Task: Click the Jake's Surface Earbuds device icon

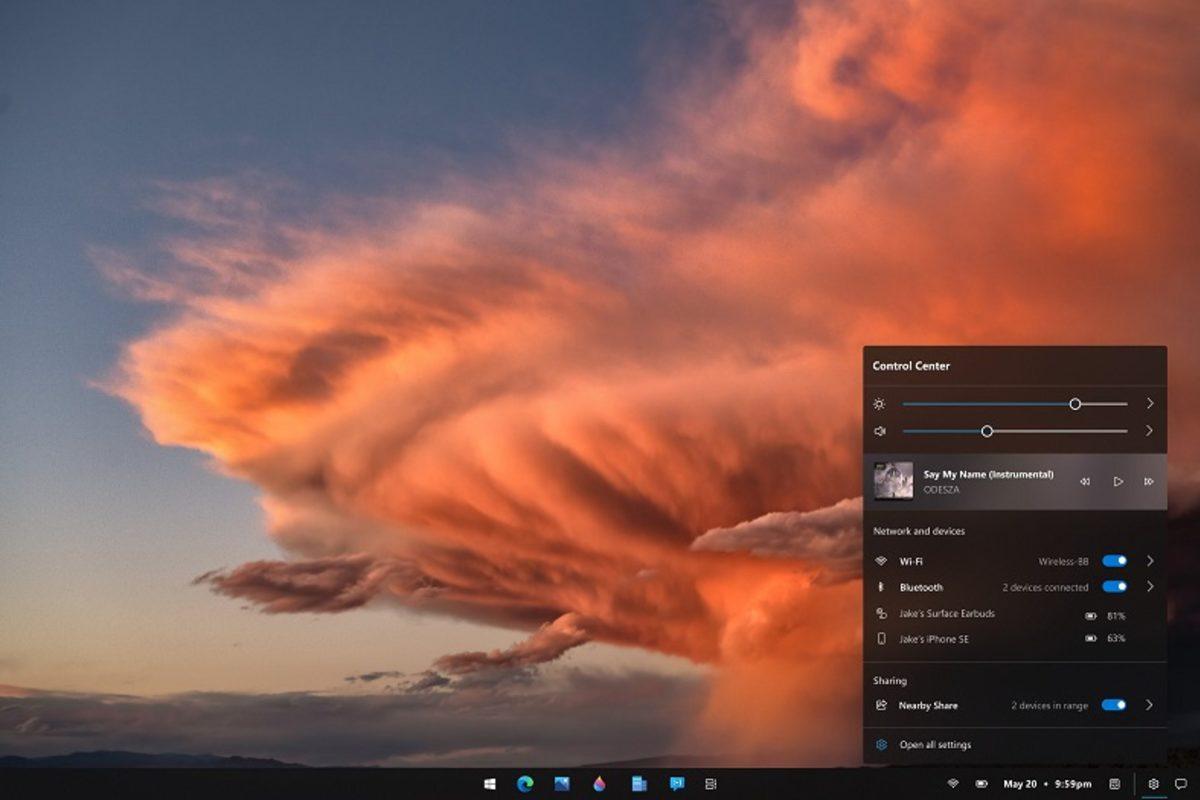Action: [x=881, y=614]
